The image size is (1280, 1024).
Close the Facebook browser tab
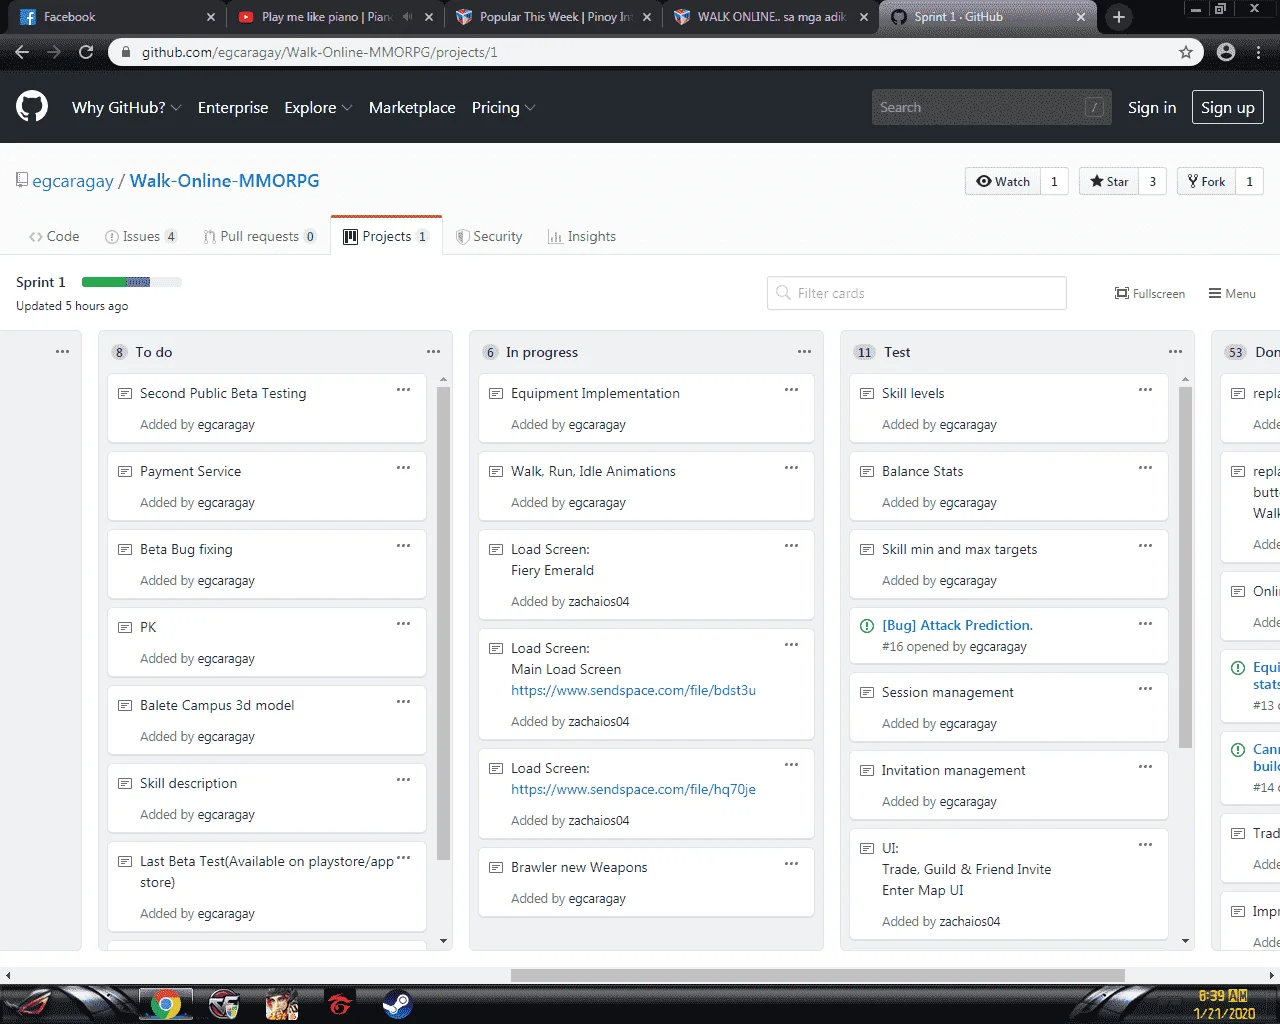point(211,17)
